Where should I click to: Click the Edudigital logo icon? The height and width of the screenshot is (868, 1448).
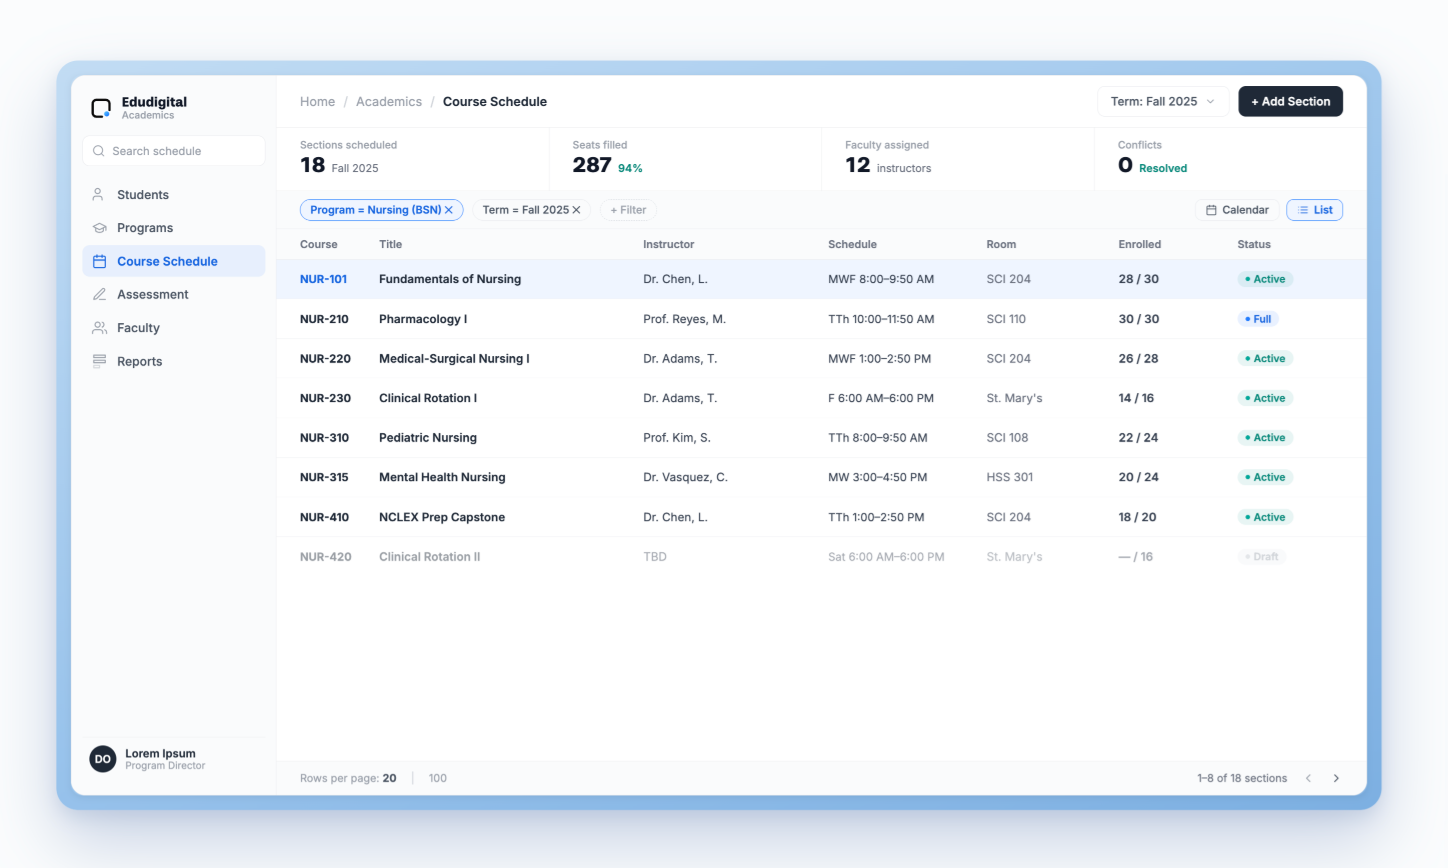pyautogui.click(x=101, y=108)
